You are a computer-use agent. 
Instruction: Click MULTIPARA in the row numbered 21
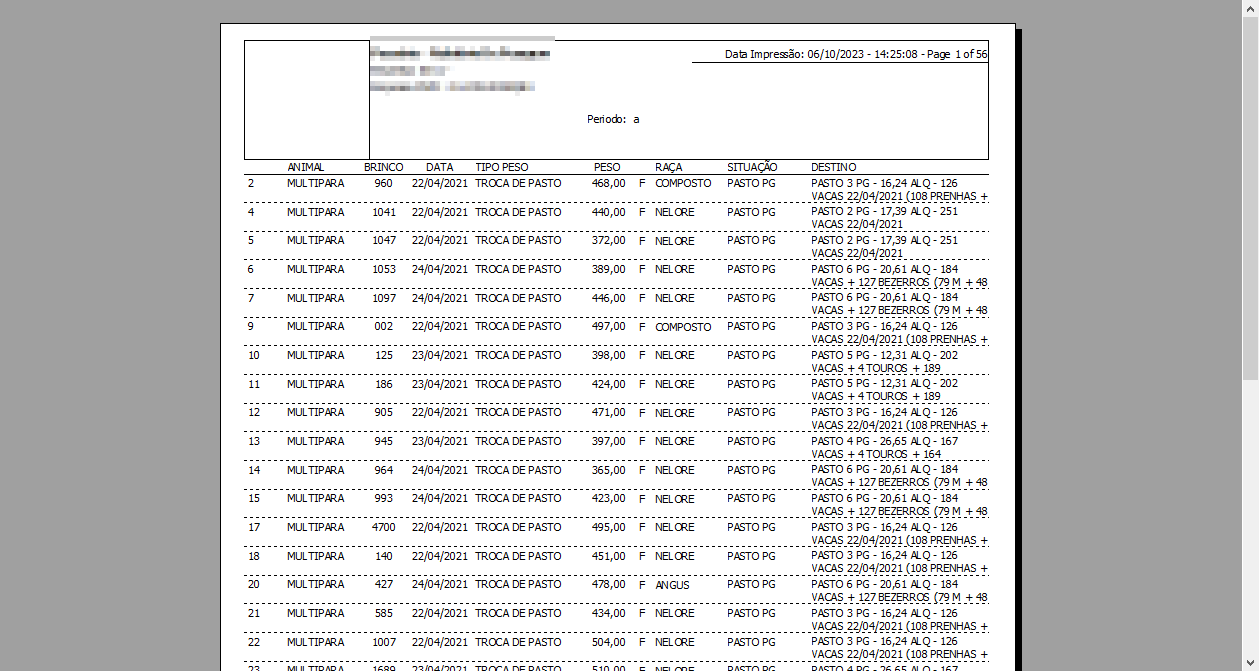[x=315, y=613]
